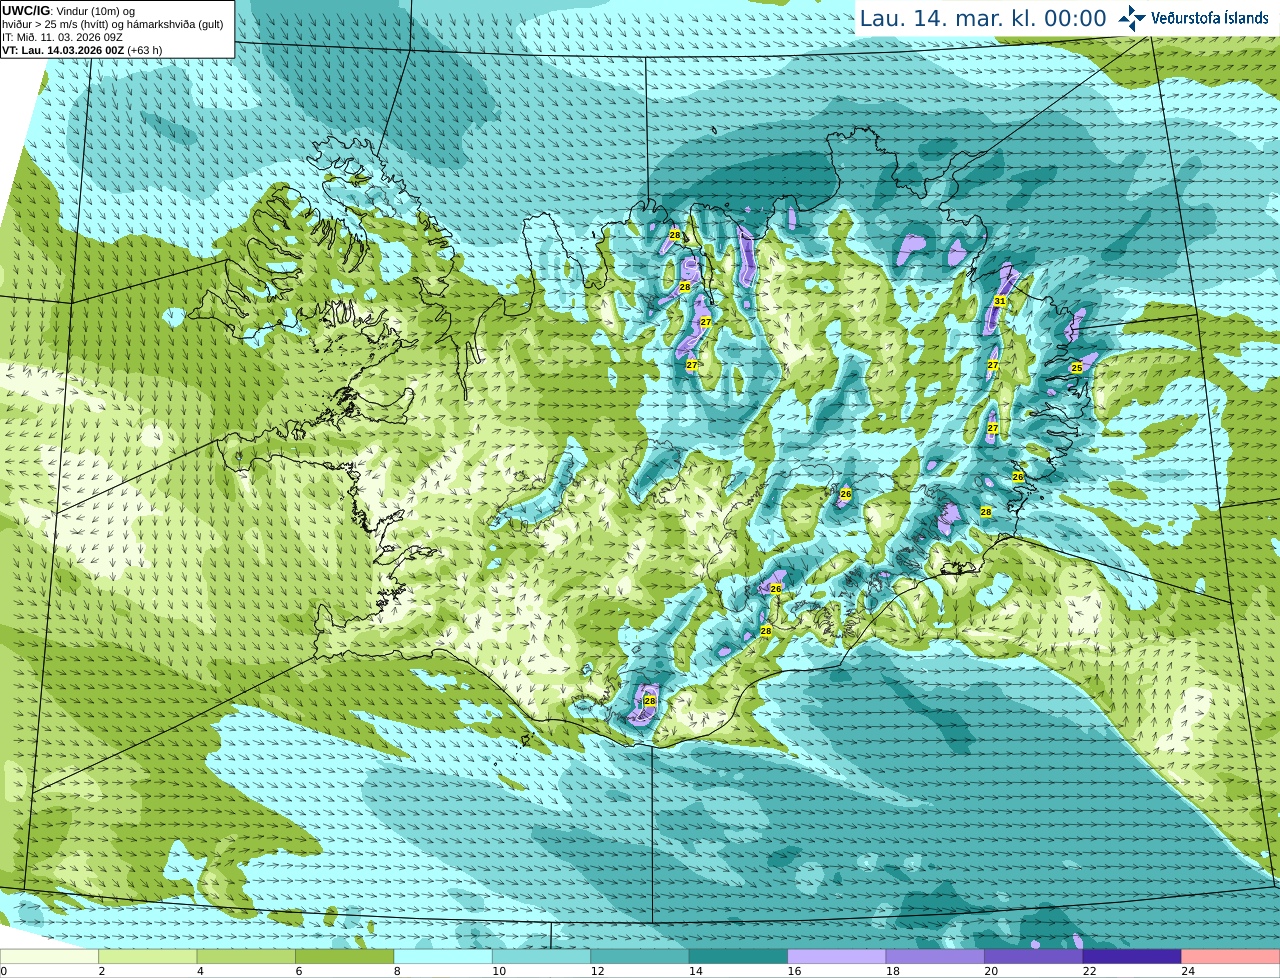Click the legend tick label 18
The width and height of the screenshot is (1280, 978).
pyautogui.click(x=892, y=971)
